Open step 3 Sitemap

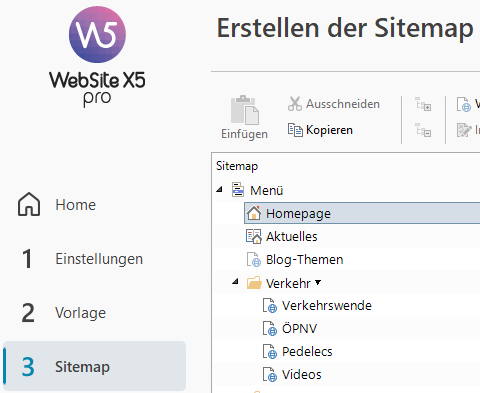pyautogui.click(x=94, y=366)
